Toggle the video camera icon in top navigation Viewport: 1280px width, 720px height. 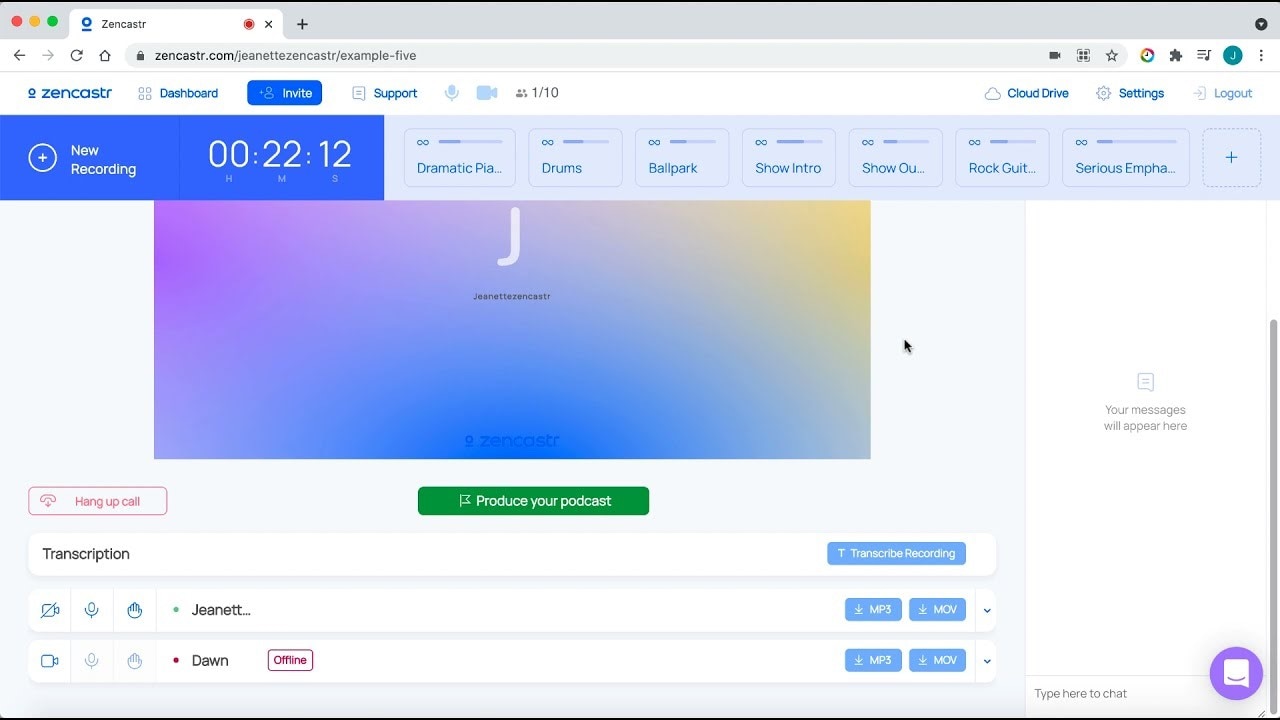point(487,93)
